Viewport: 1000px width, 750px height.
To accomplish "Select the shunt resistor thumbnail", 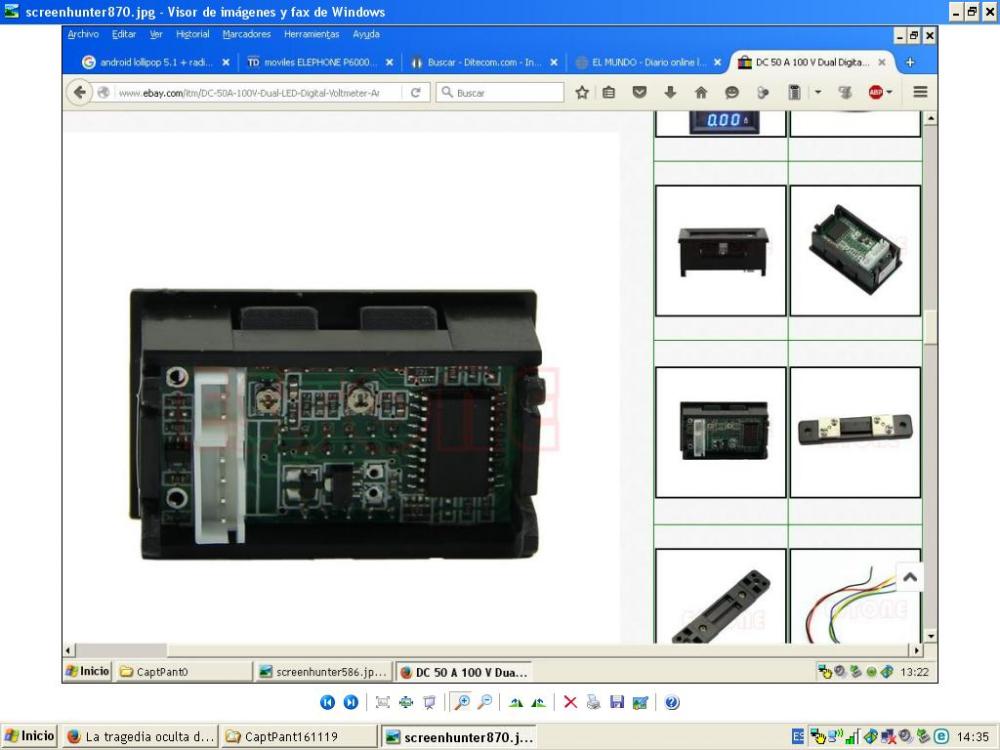I will click(855, 432).
